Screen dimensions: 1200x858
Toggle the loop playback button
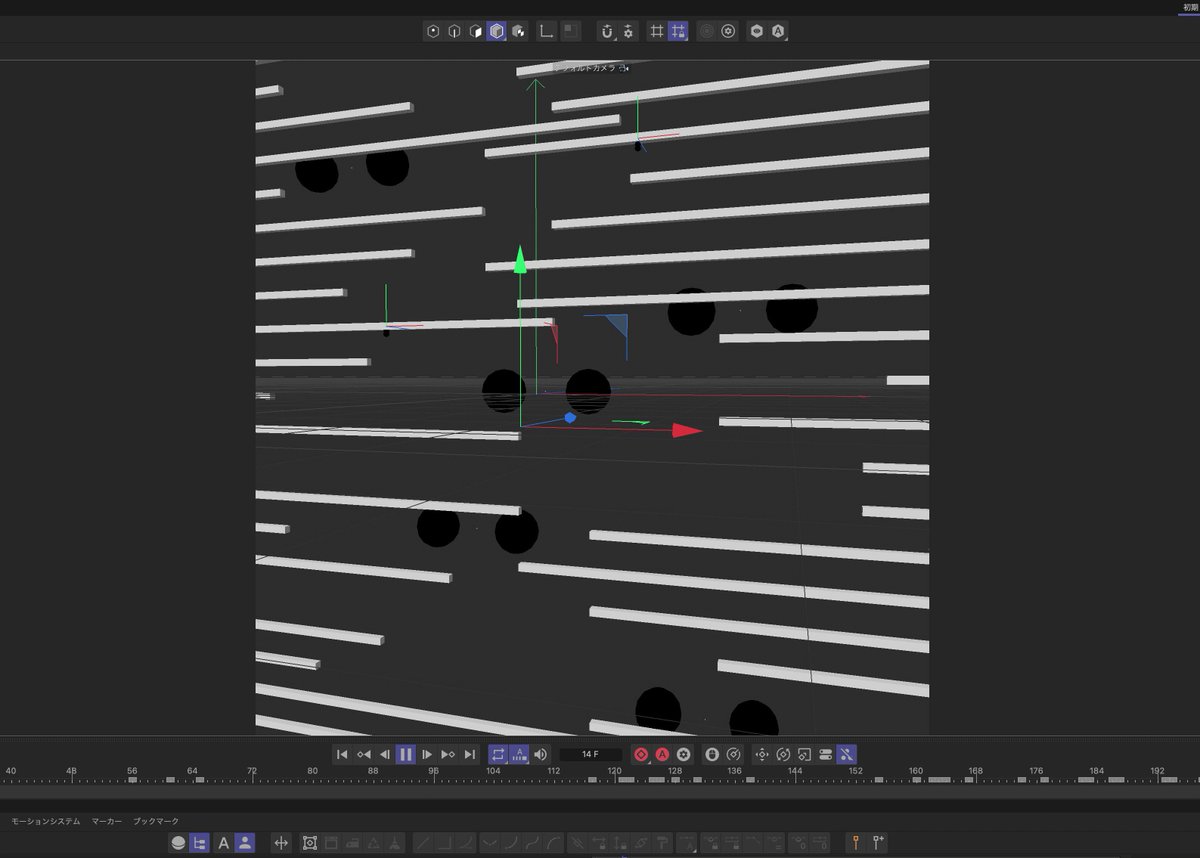point(498,754)
